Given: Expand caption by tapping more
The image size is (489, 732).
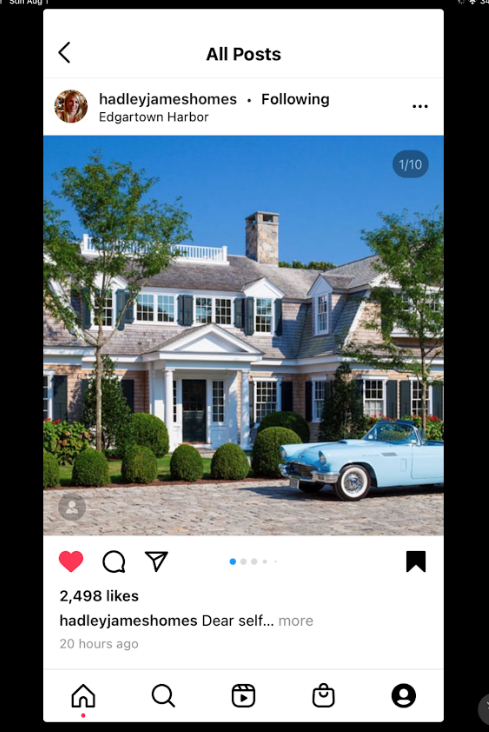Looking at the screenshot, I should 296,621.
